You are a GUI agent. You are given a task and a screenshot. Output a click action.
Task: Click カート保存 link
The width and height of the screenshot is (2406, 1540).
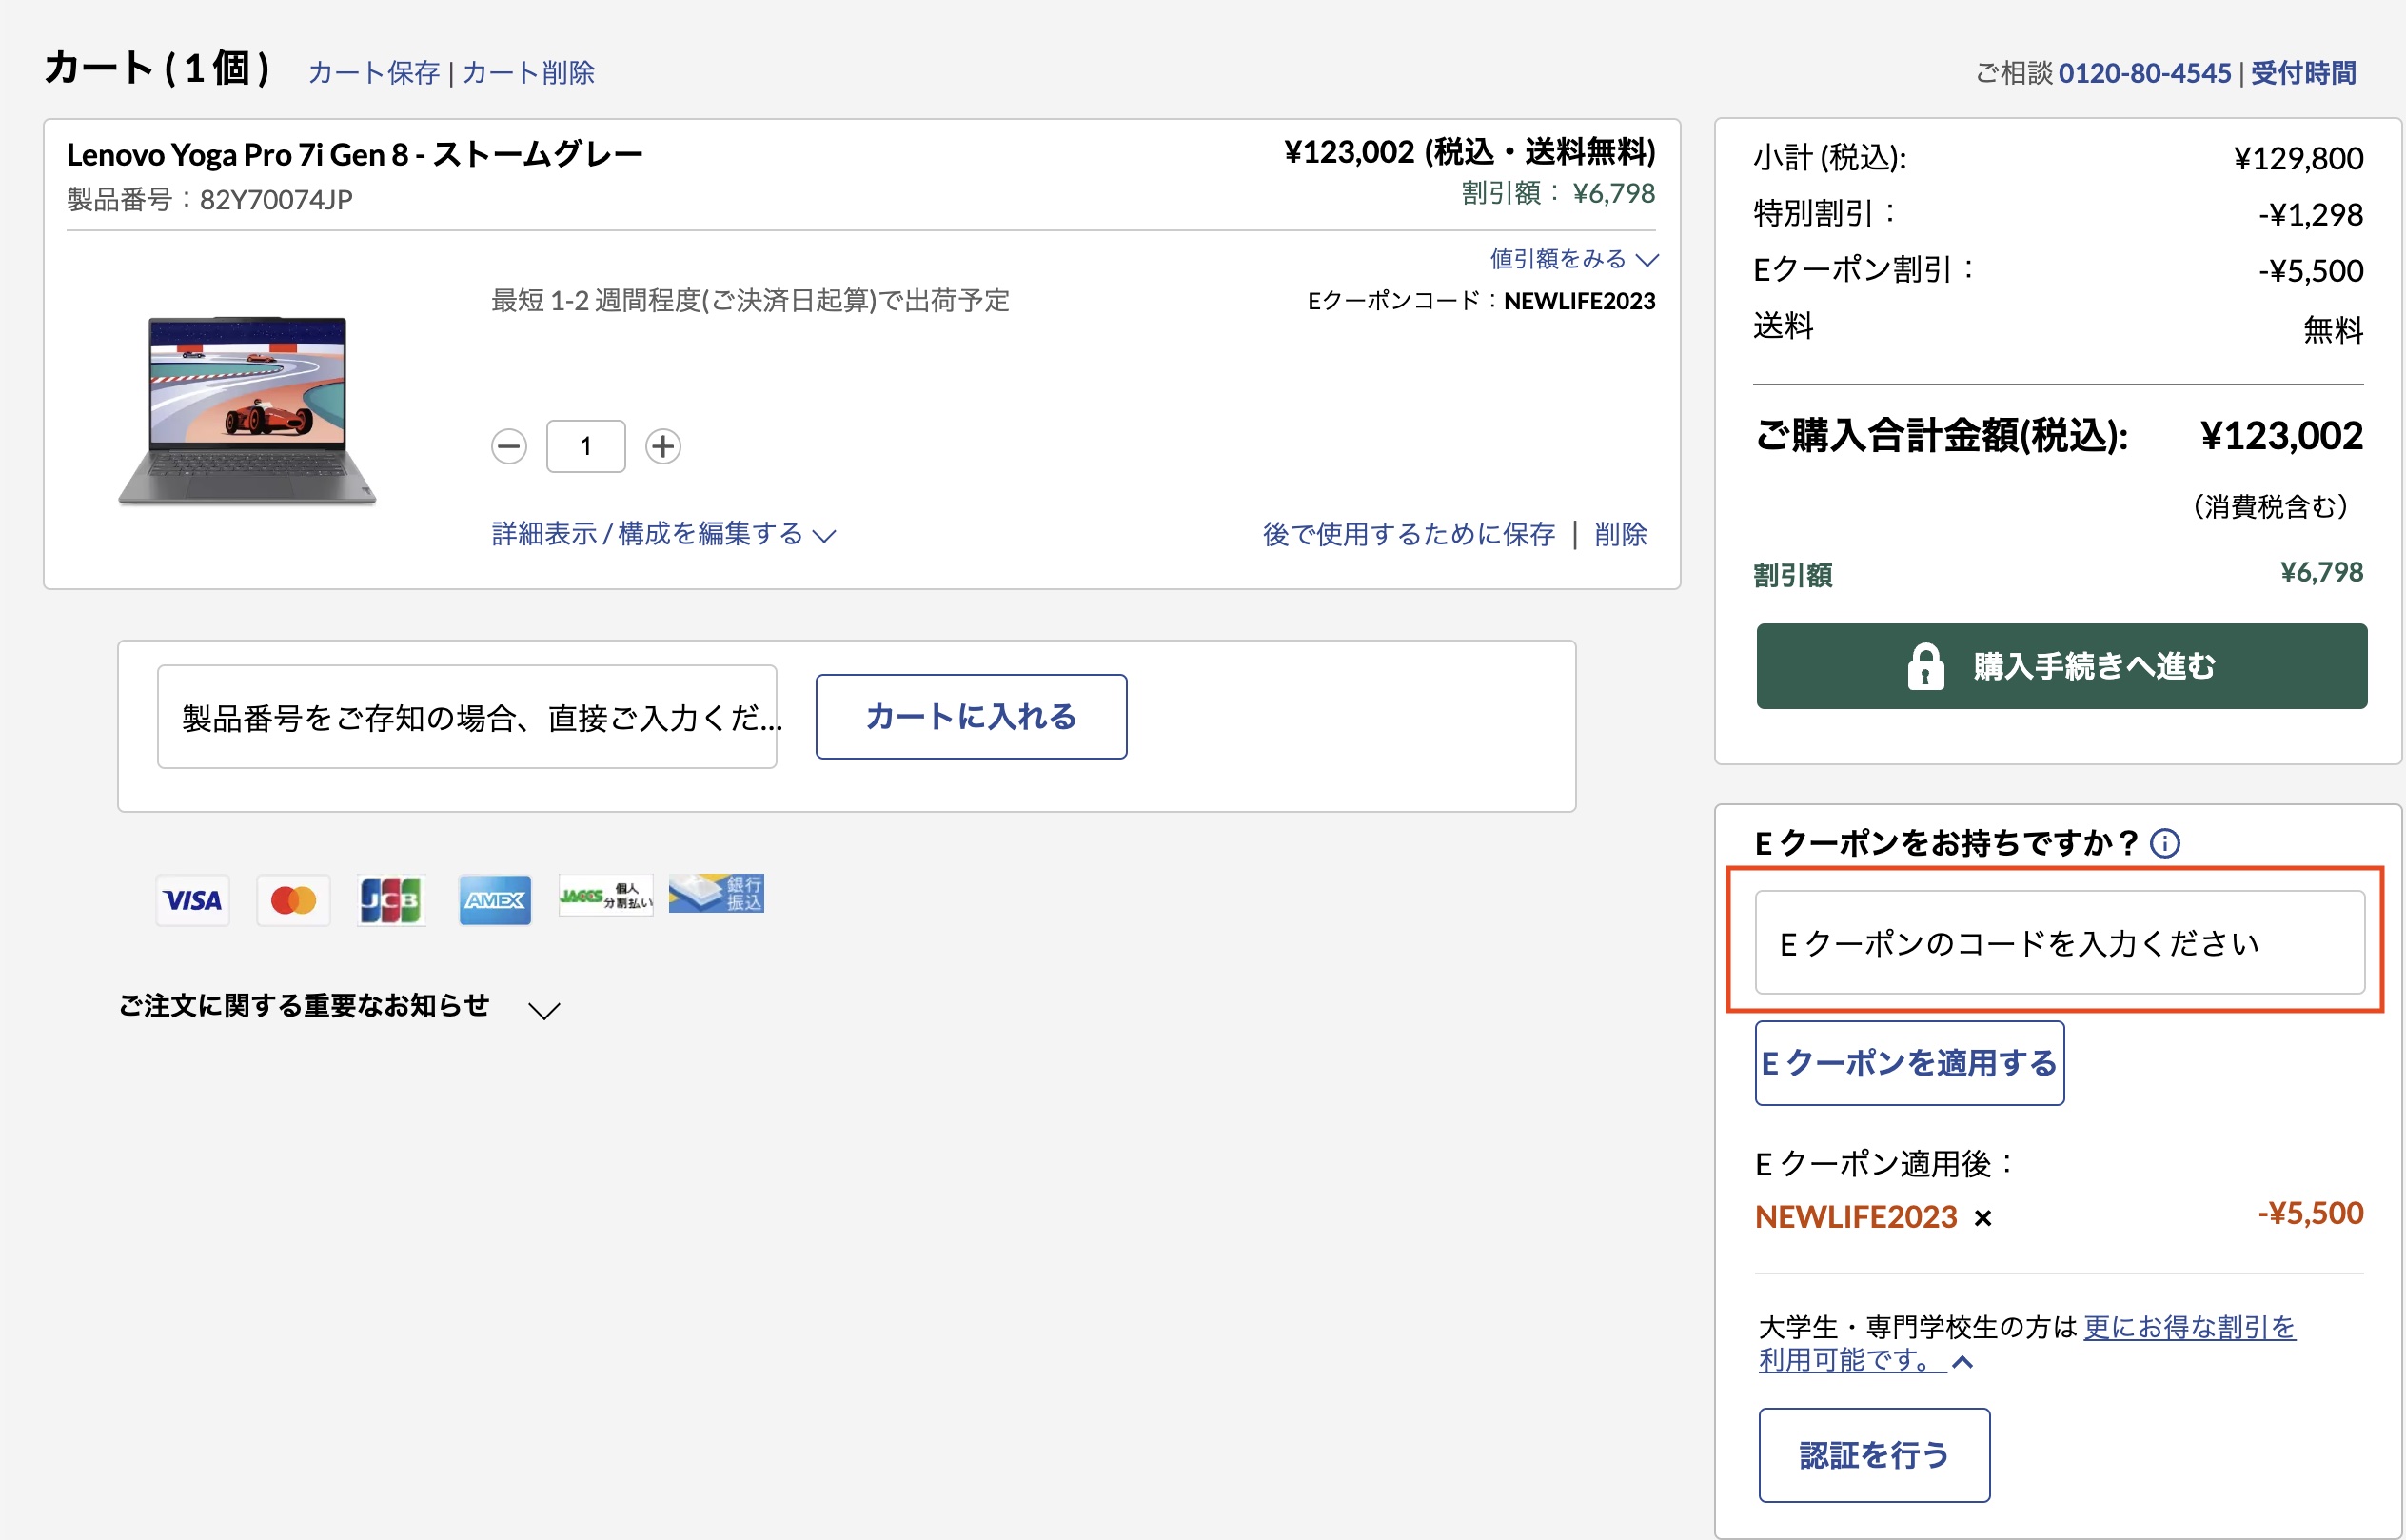[374, 72]
